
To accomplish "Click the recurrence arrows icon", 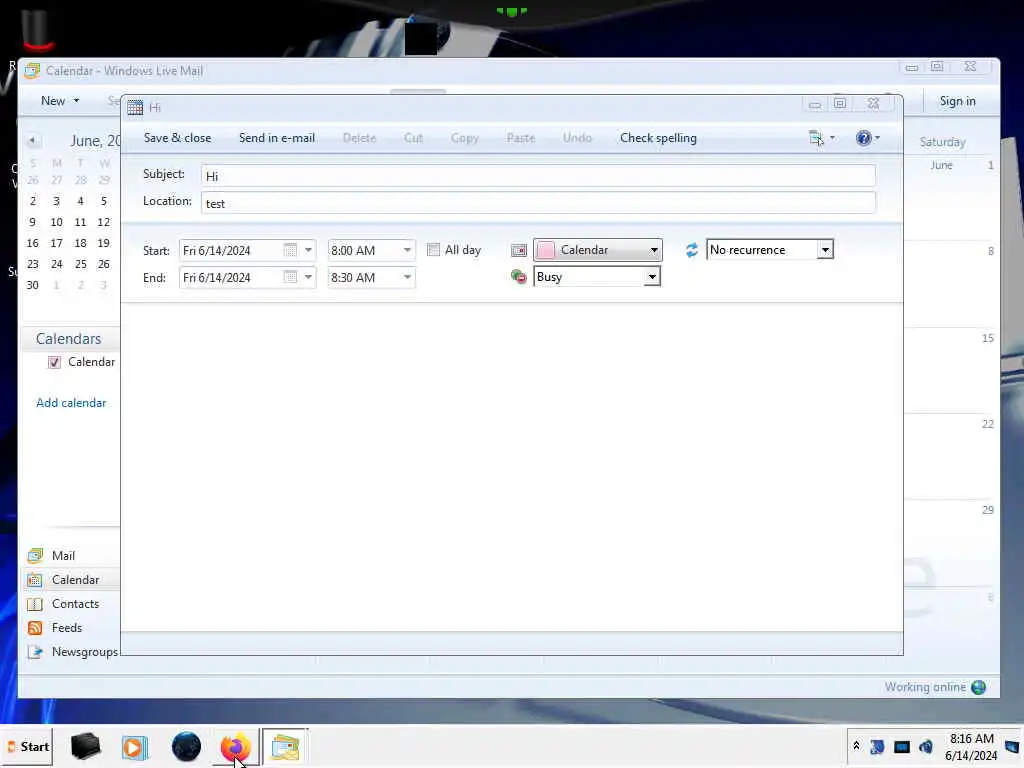I will click(692, 250).
